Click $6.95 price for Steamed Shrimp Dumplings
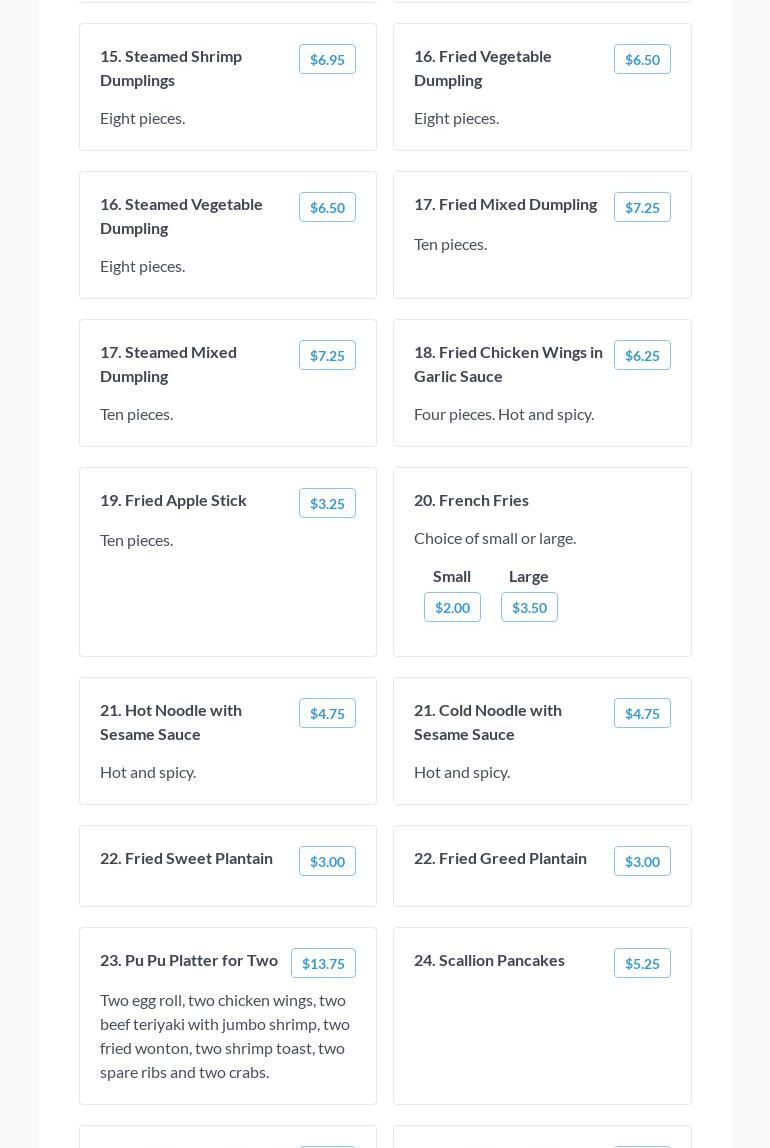Viewport: 770px width, 1148px height. (327, 60)
